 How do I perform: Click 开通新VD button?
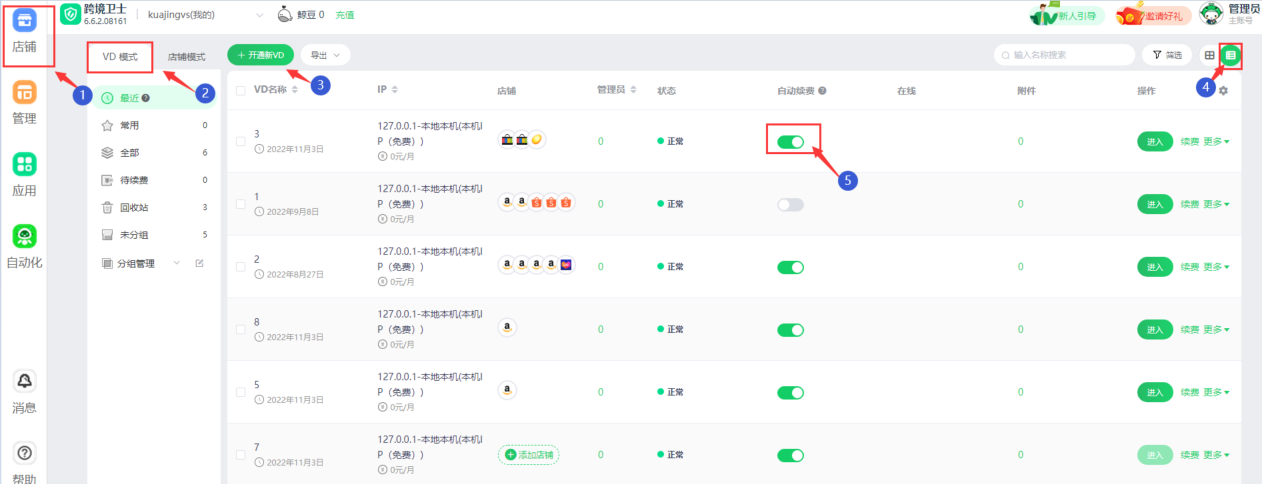(261, 55)
